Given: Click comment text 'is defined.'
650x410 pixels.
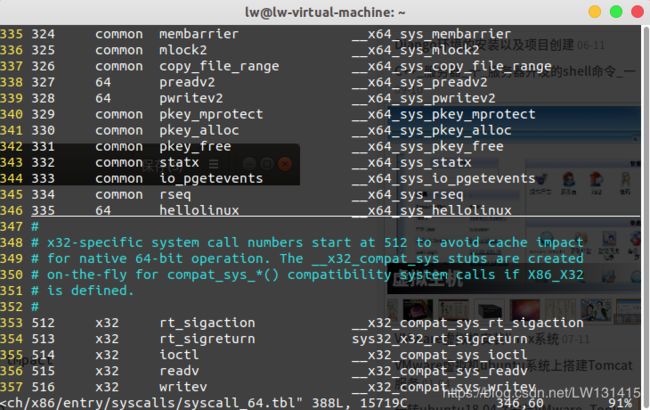Looking at the screenshot, I should coord(90,291).
